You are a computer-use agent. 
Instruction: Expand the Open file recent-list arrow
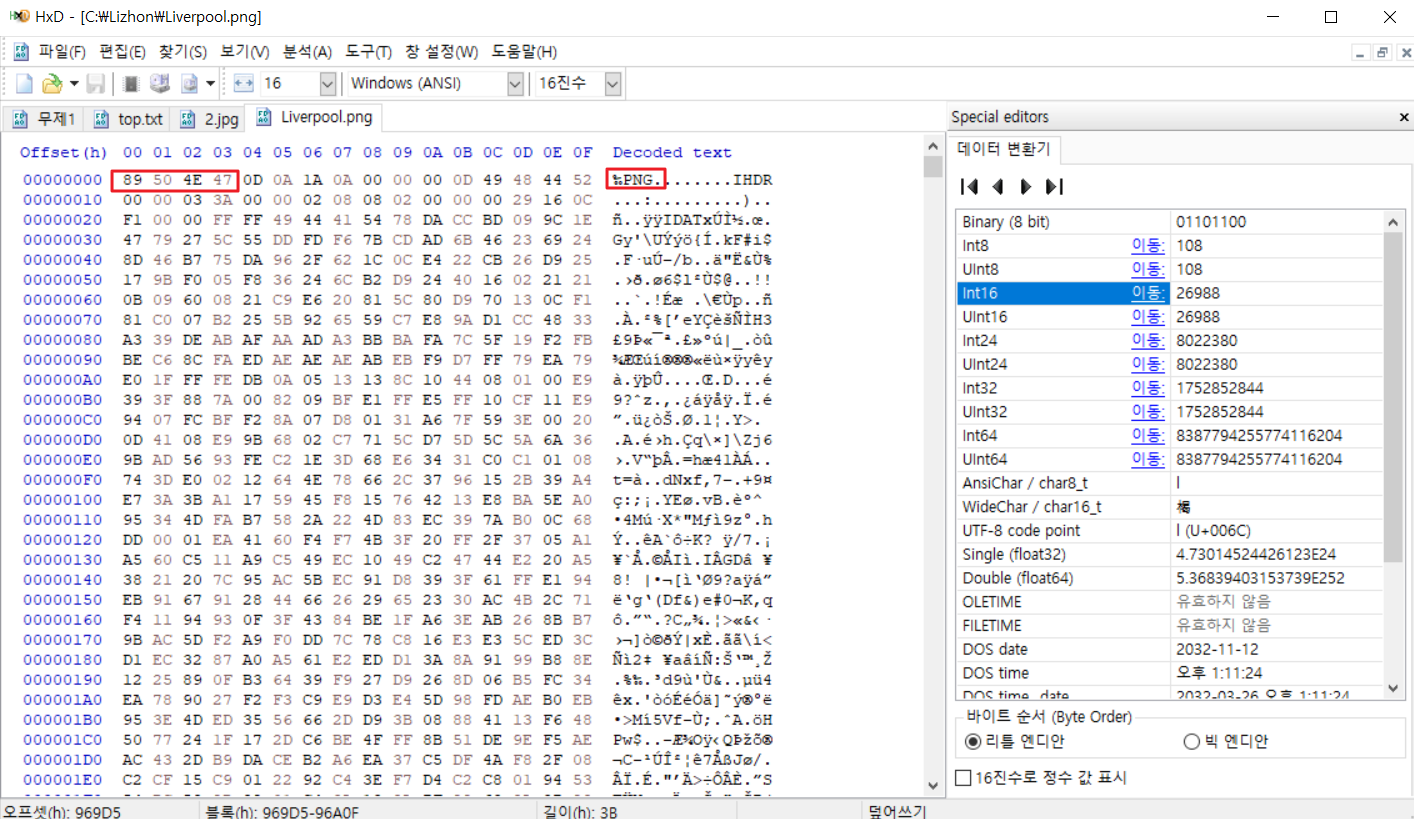[x=74, y=84]
